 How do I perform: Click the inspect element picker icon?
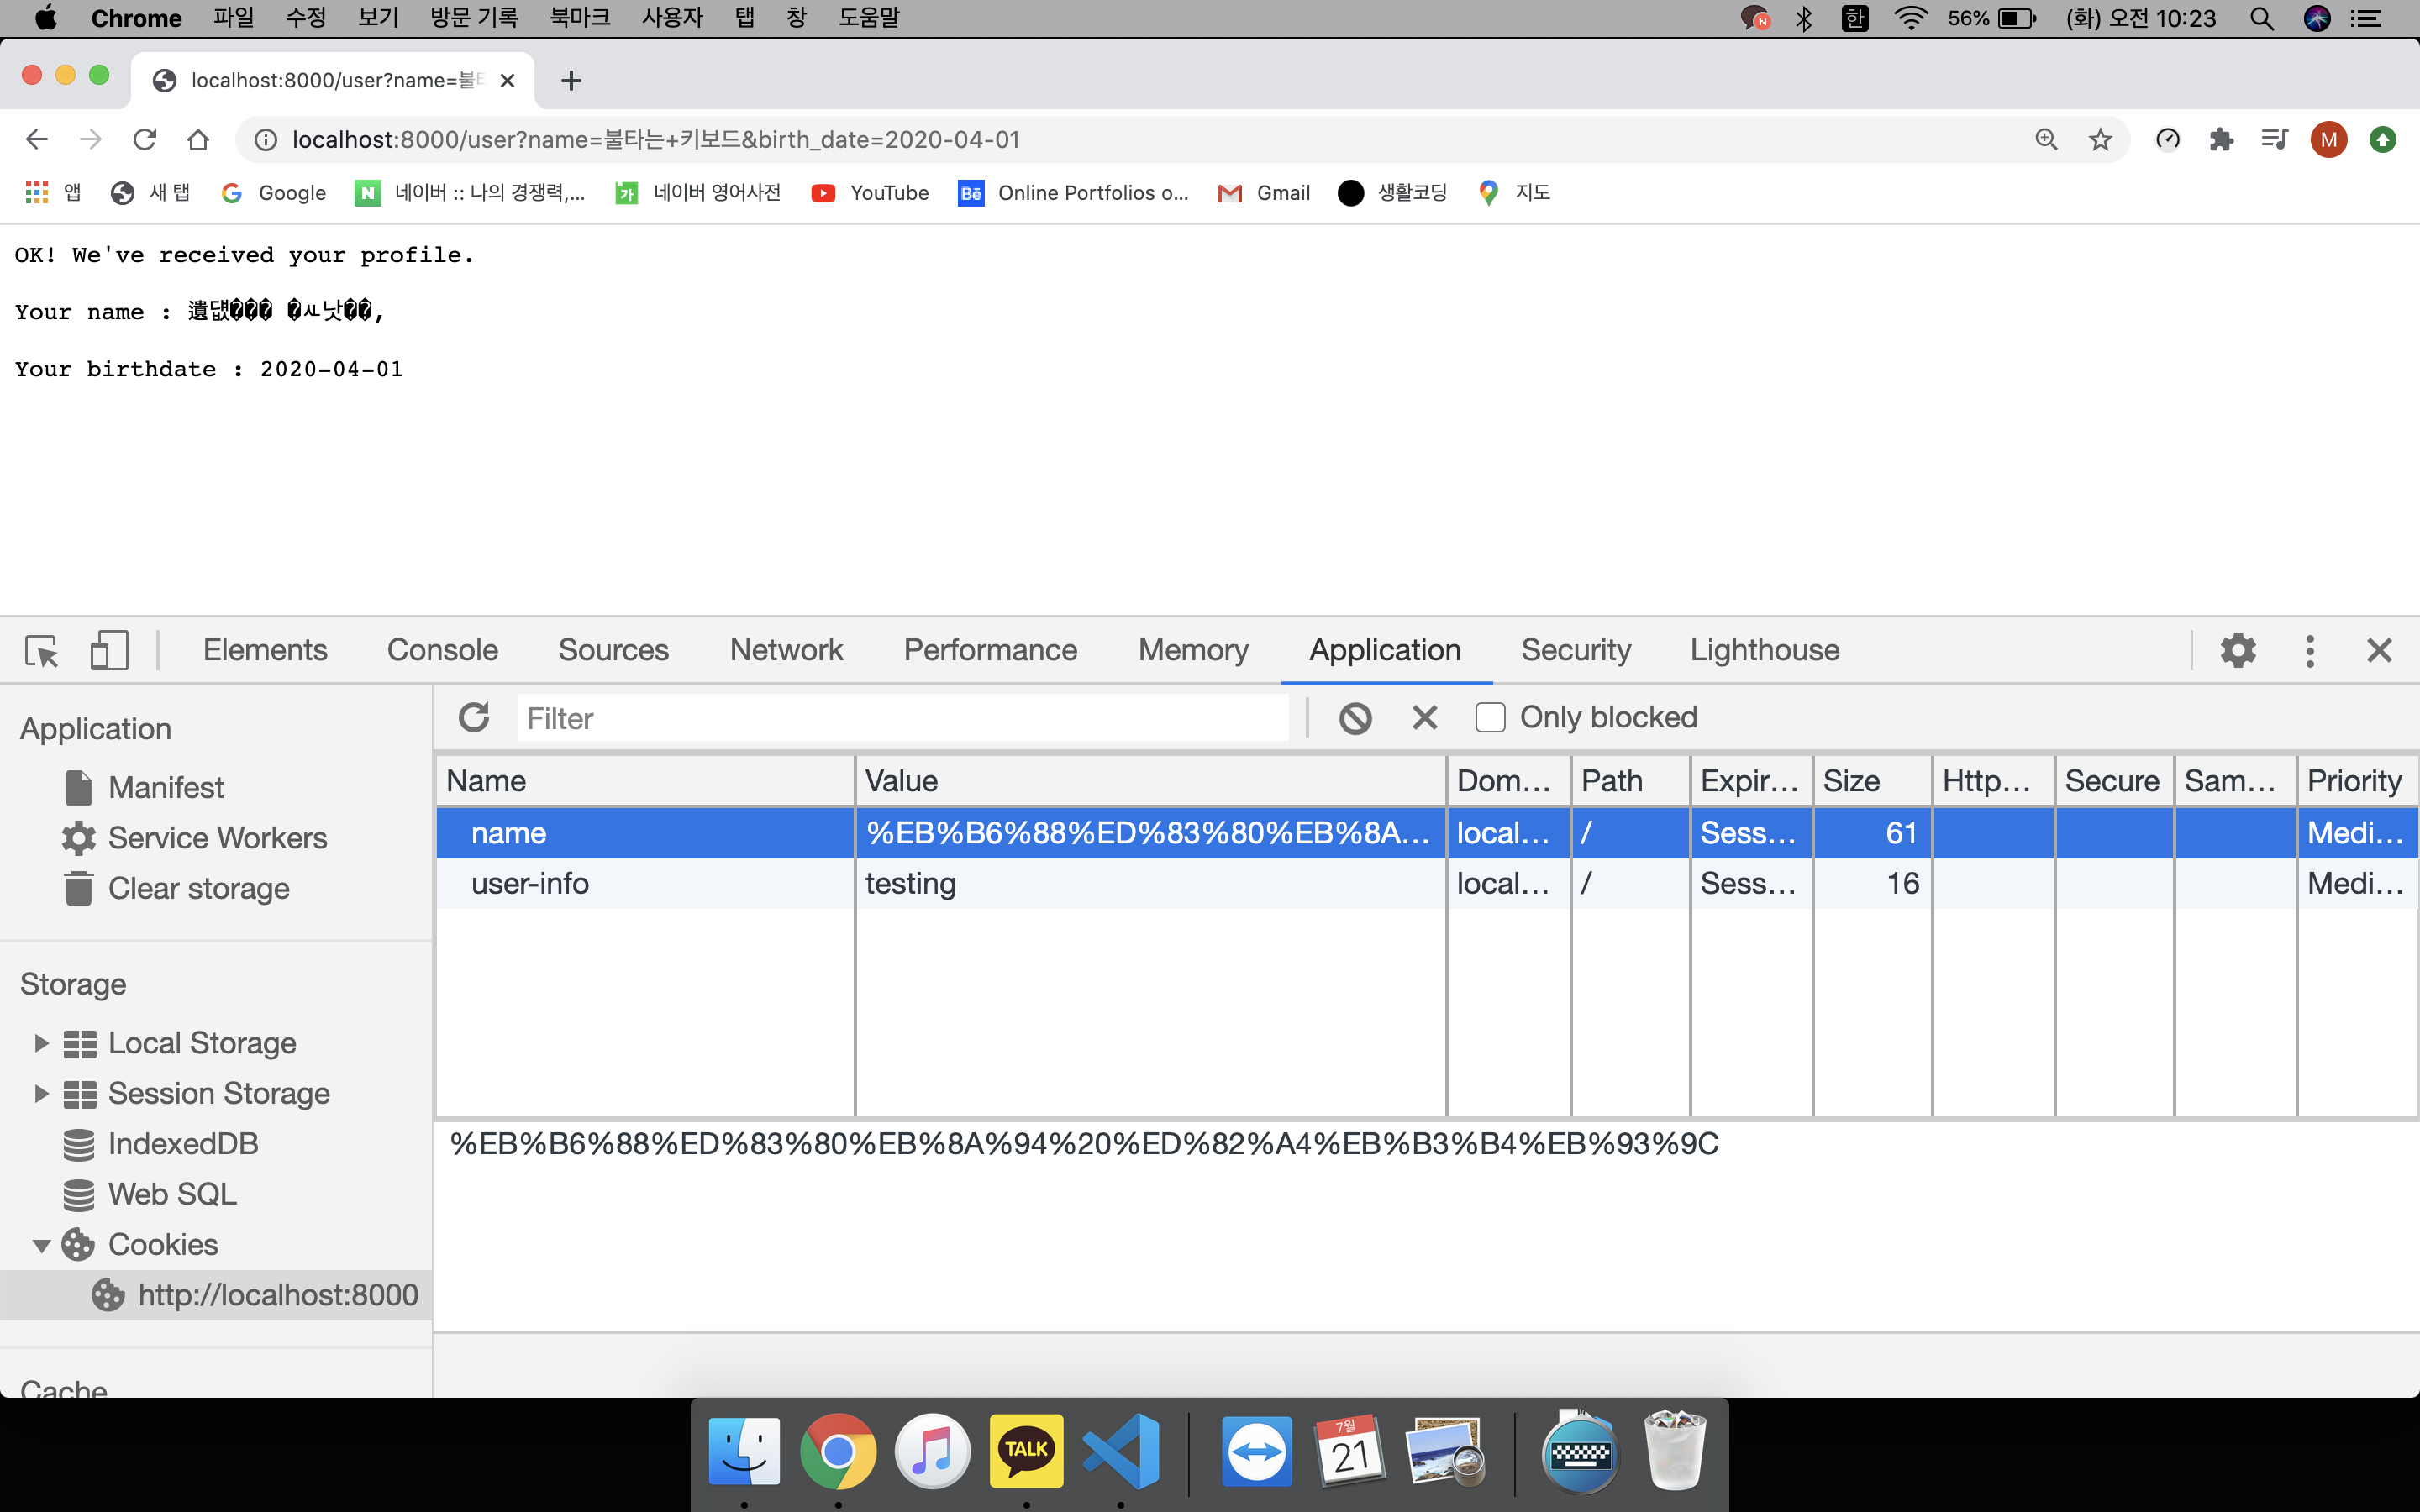(42, 651)
